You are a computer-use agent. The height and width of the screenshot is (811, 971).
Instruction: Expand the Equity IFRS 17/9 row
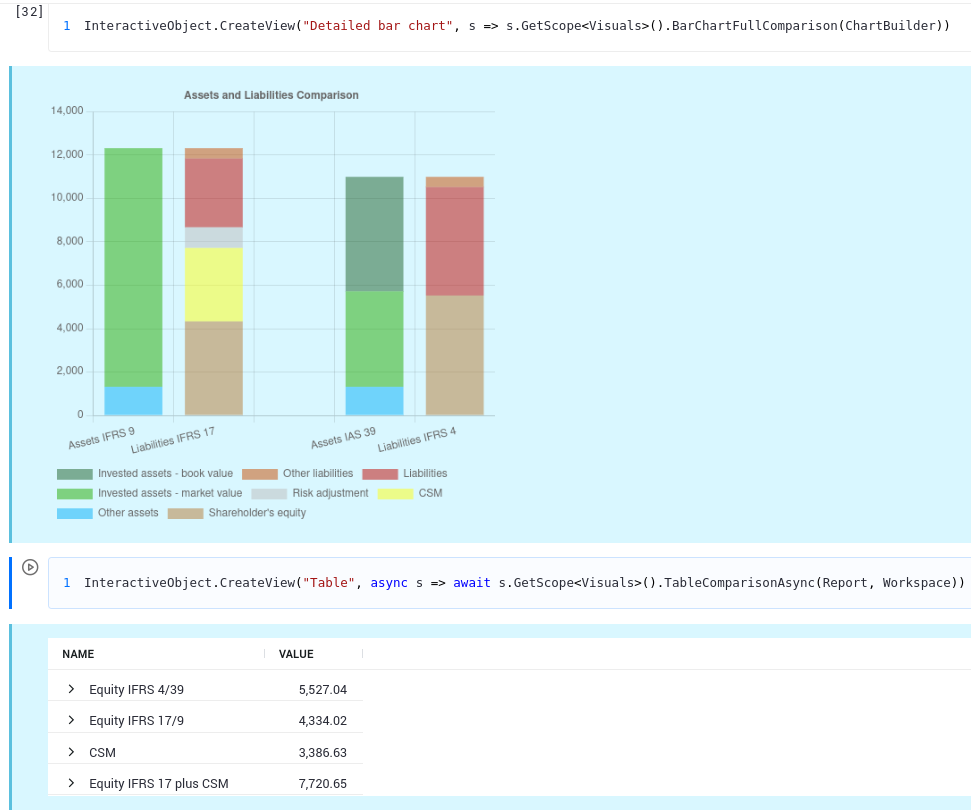(69, 720)
